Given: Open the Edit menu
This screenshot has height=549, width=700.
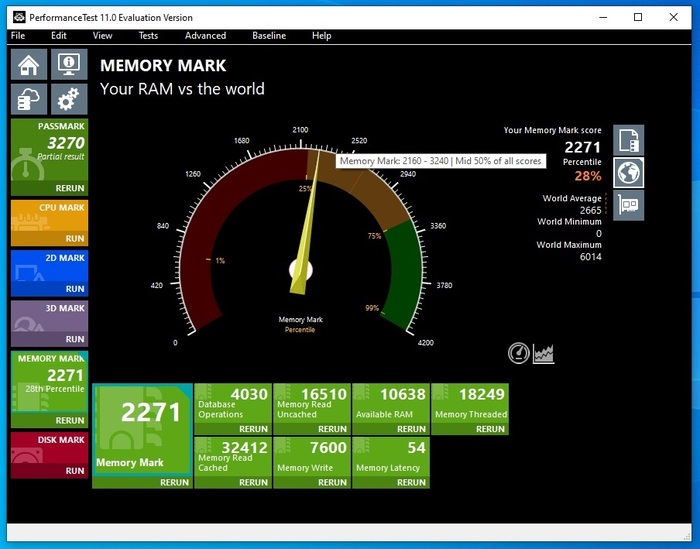Looking at the screenshot, I should 58,36.
